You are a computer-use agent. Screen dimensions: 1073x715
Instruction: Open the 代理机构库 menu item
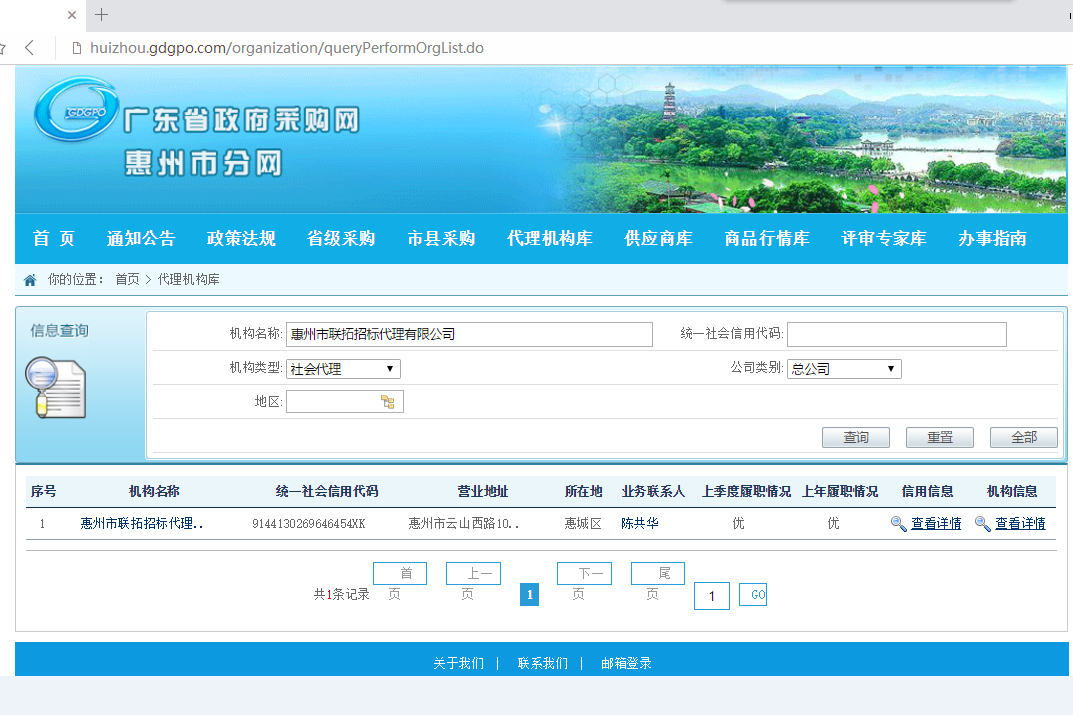(549, 239)
